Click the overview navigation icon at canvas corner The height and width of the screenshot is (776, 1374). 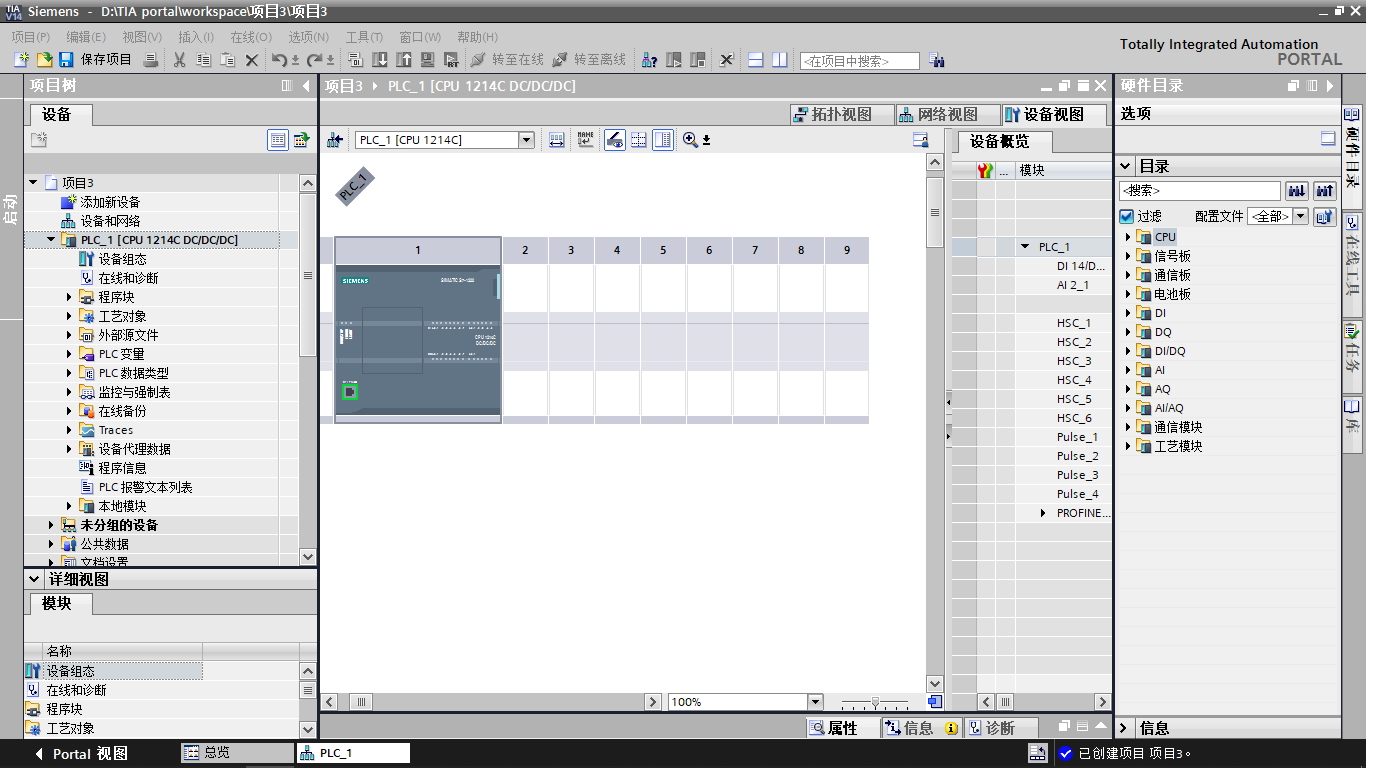(x=934, y=702)
